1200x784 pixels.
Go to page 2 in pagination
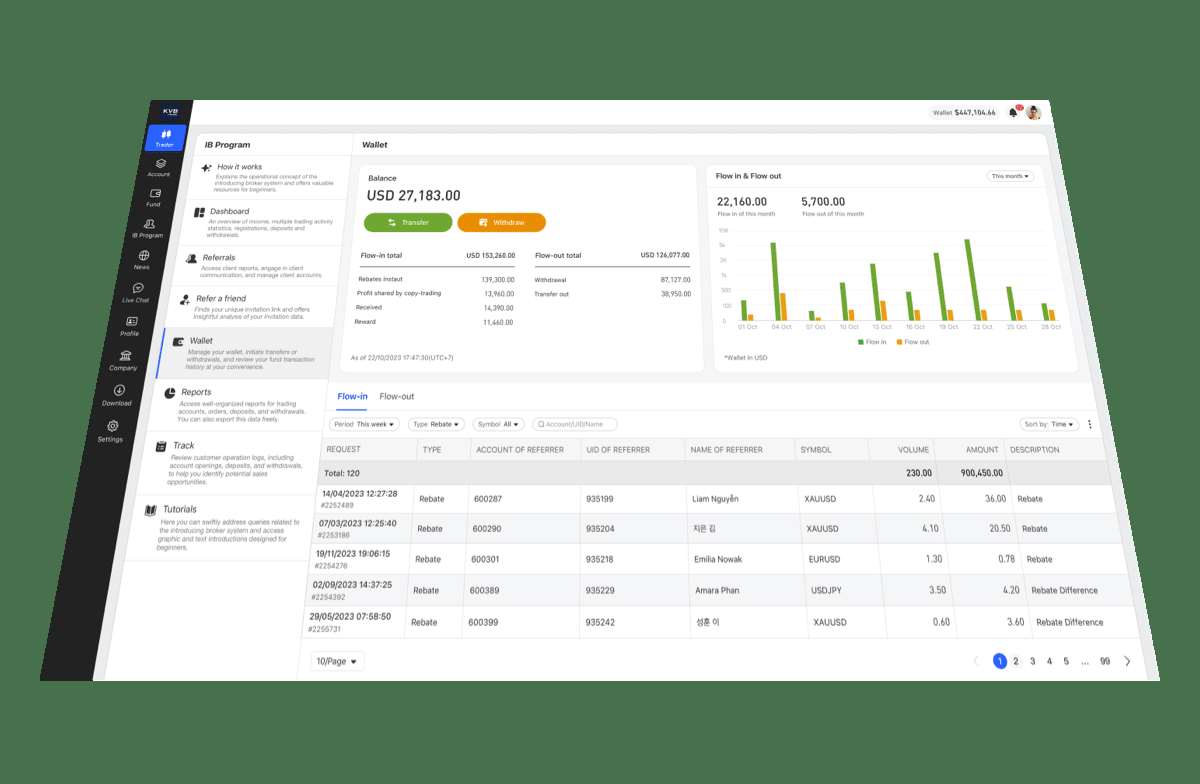pos(1016,661)
